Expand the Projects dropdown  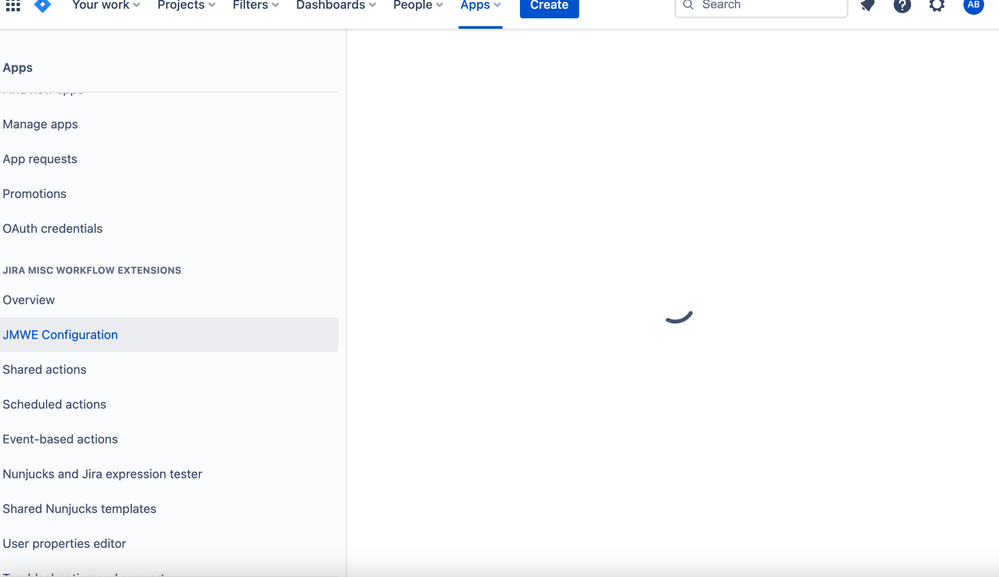[186, 5]
